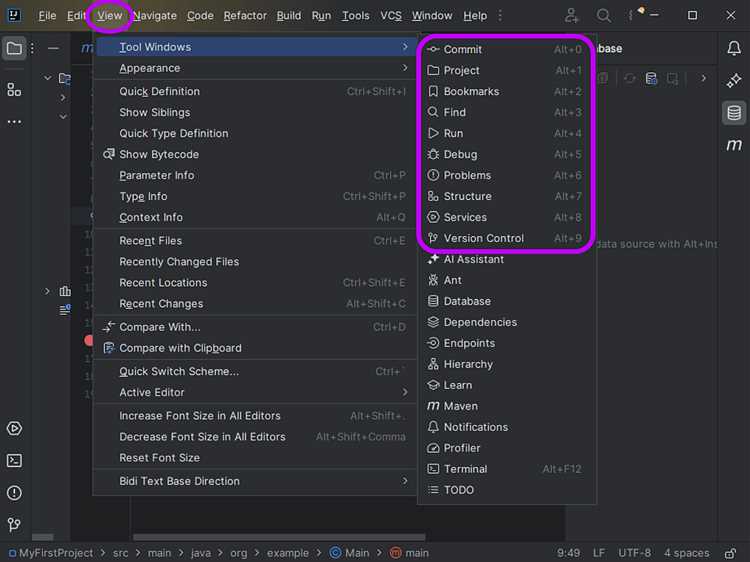This screenshot has width=750, height=562.
Task: Click the IntelliJ IDEA logo icon
Action: pyautogui.click(x=14, y=15)
